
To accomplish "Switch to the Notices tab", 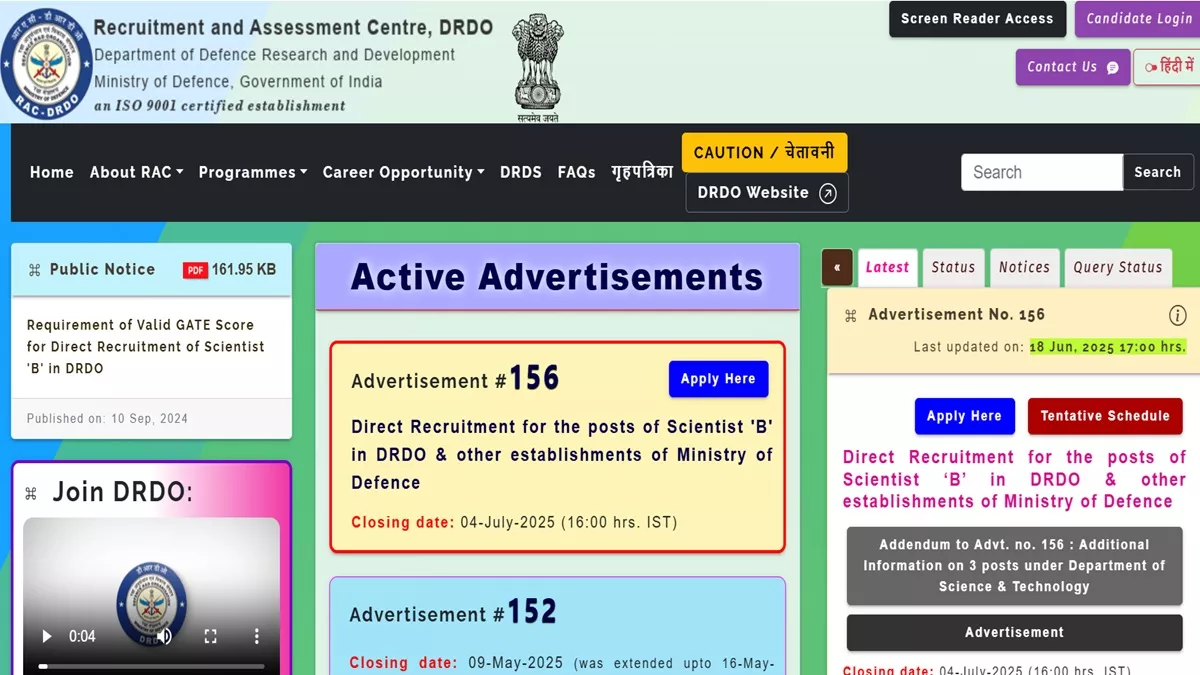I will (1025, 268).
